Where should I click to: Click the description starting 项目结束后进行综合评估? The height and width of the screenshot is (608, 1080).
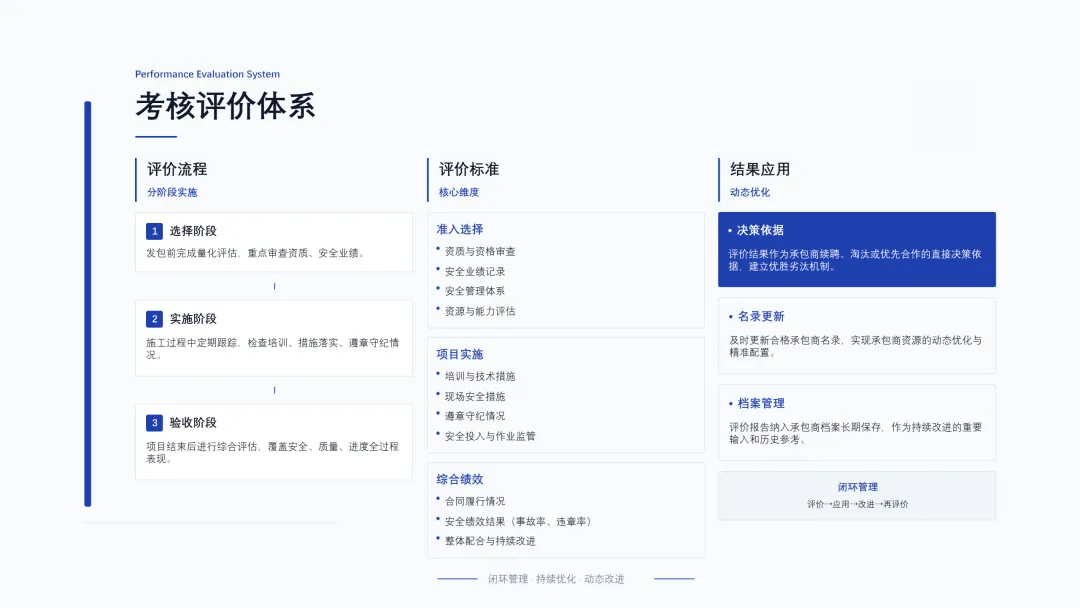pyautogui.click(x=273, y=452)
